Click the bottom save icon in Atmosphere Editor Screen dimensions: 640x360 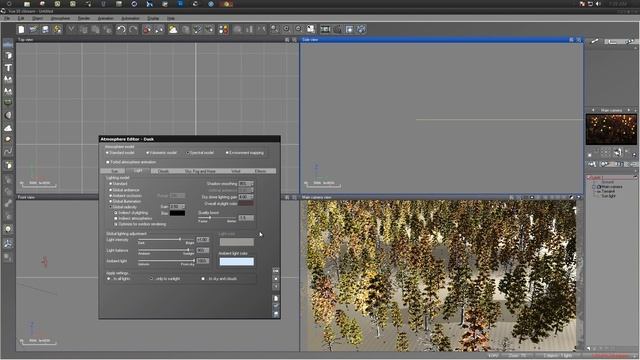point(276,314)
